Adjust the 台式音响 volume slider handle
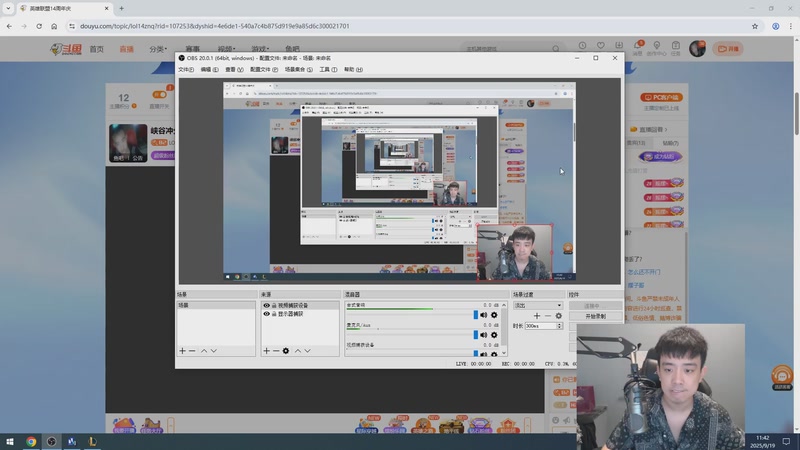This screenshot has width=800, height=450. click(x=476, y=315)
